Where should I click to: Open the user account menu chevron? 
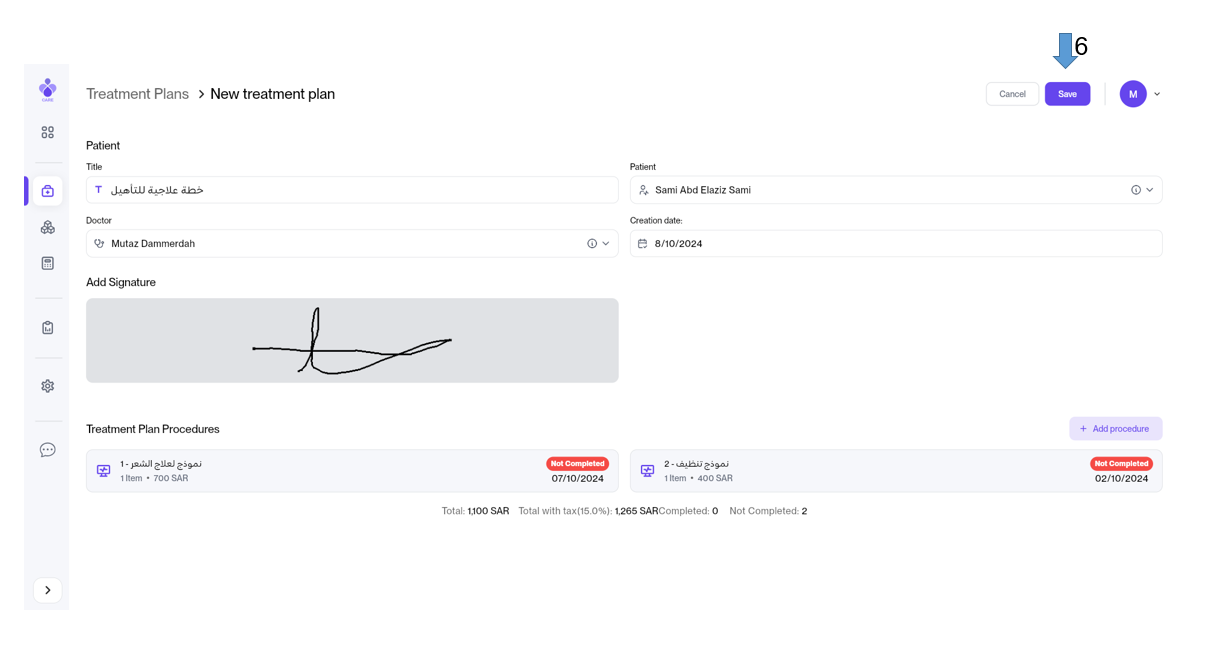1157,94
